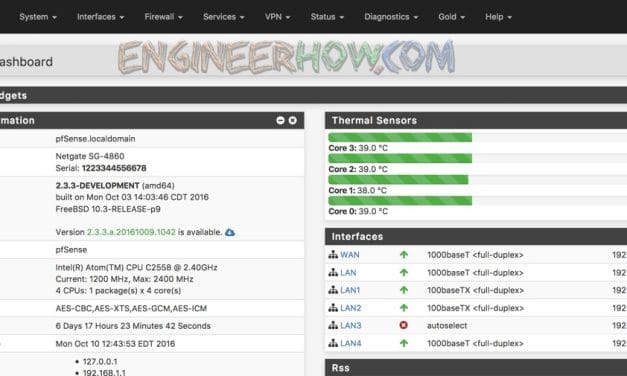Open the Status menu
Viewport: 627px width, 376px height.
[327, 17]
